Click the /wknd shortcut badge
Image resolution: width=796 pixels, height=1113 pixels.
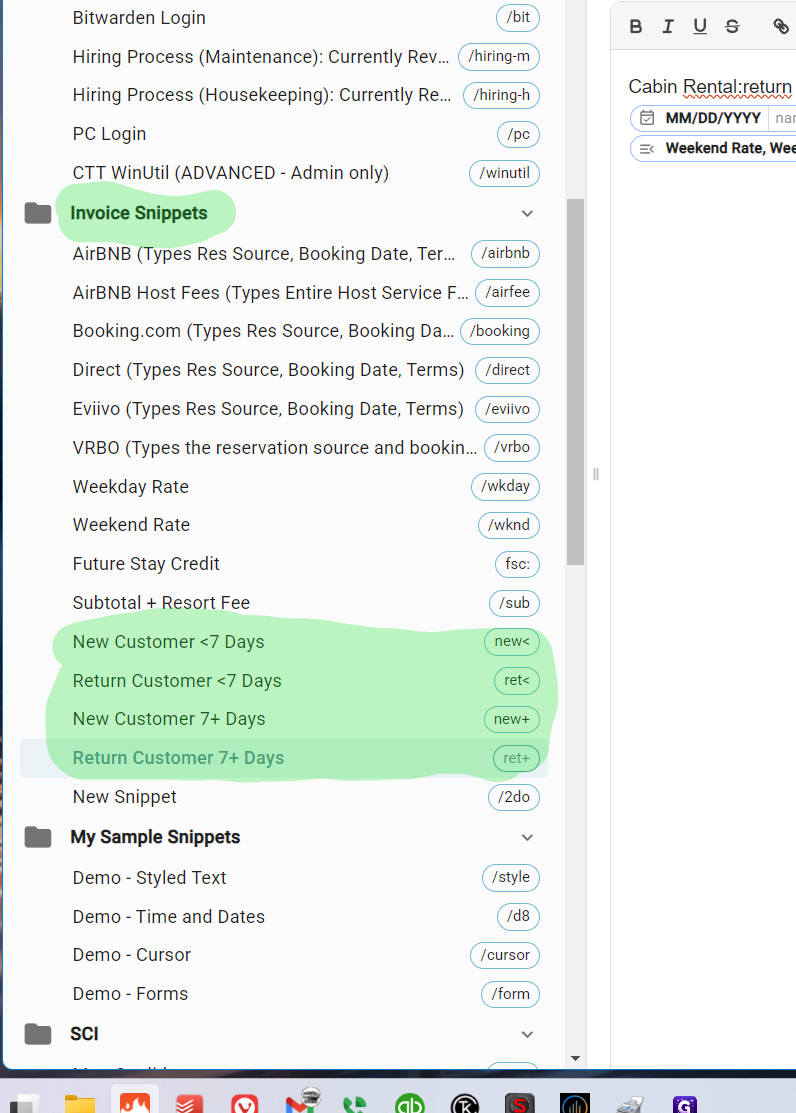point(508,525)
